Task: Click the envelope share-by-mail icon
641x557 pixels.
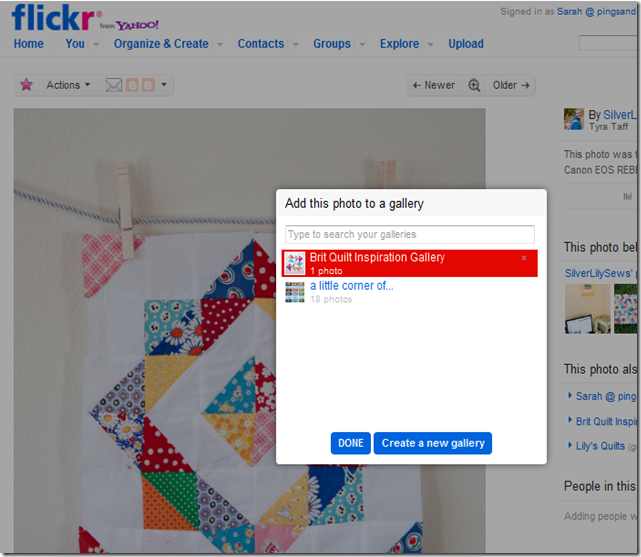Action: click(114, 85)
